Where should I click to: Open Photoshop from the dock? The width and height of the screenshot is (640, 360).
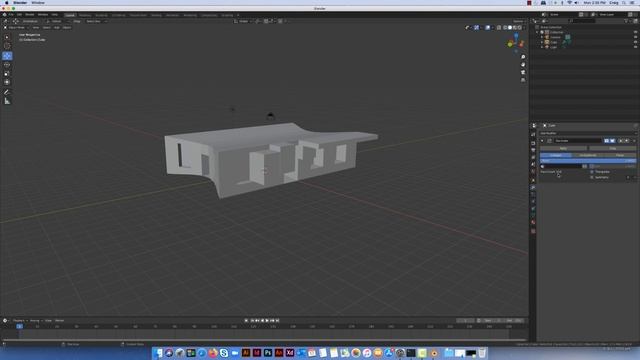[268, 353]
